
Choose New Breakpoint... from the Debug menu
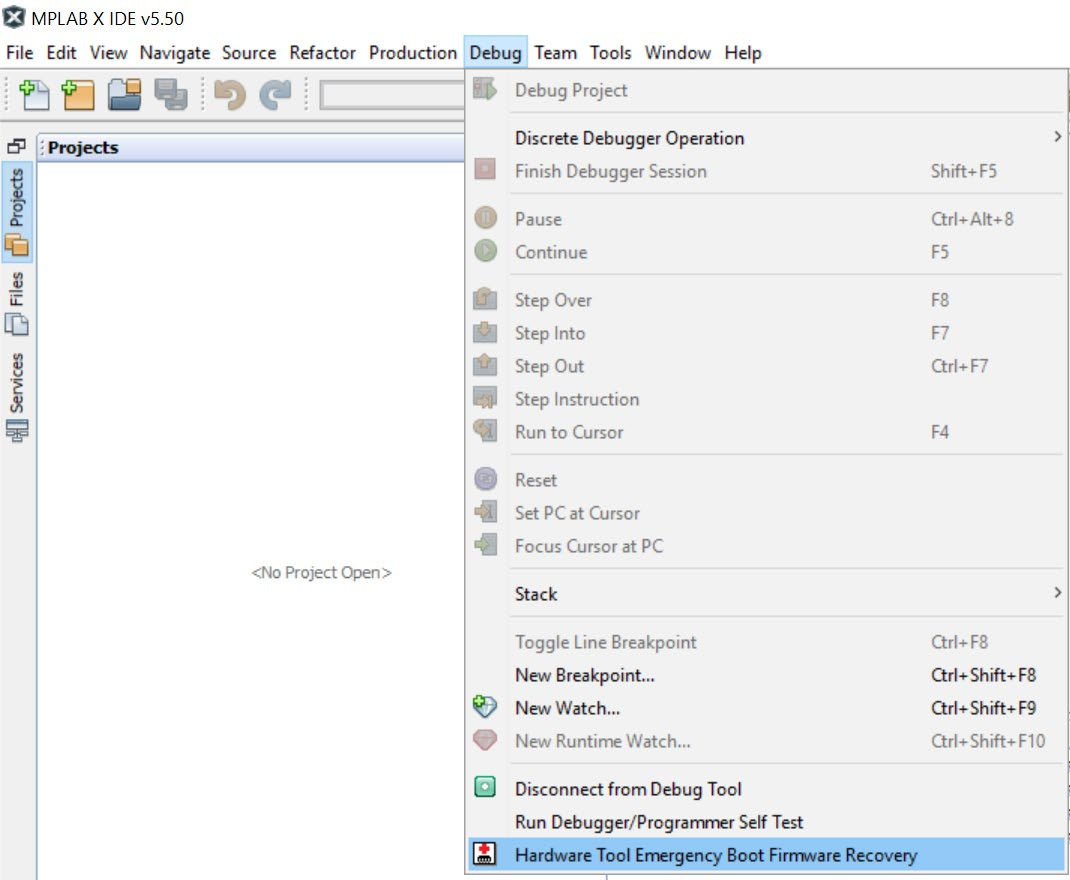point(584,675)
